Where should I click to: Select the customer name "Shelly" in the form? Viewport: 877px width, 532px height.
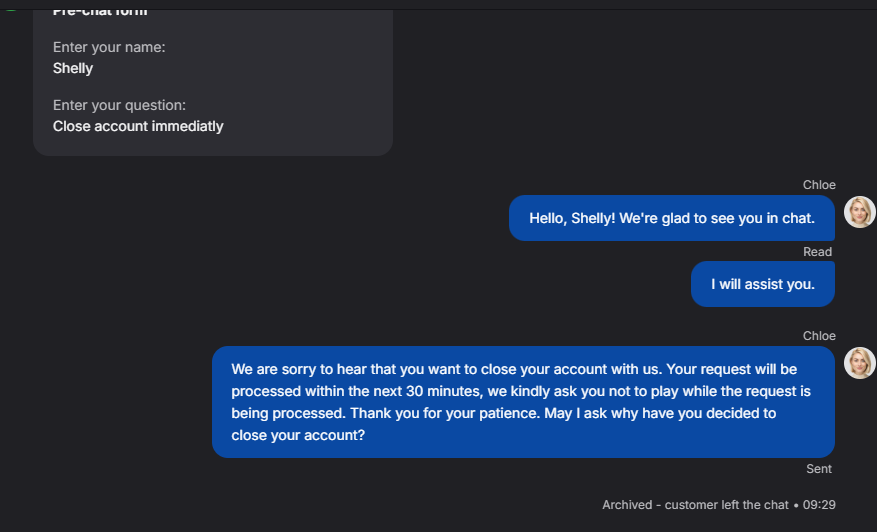pos(73,69)
